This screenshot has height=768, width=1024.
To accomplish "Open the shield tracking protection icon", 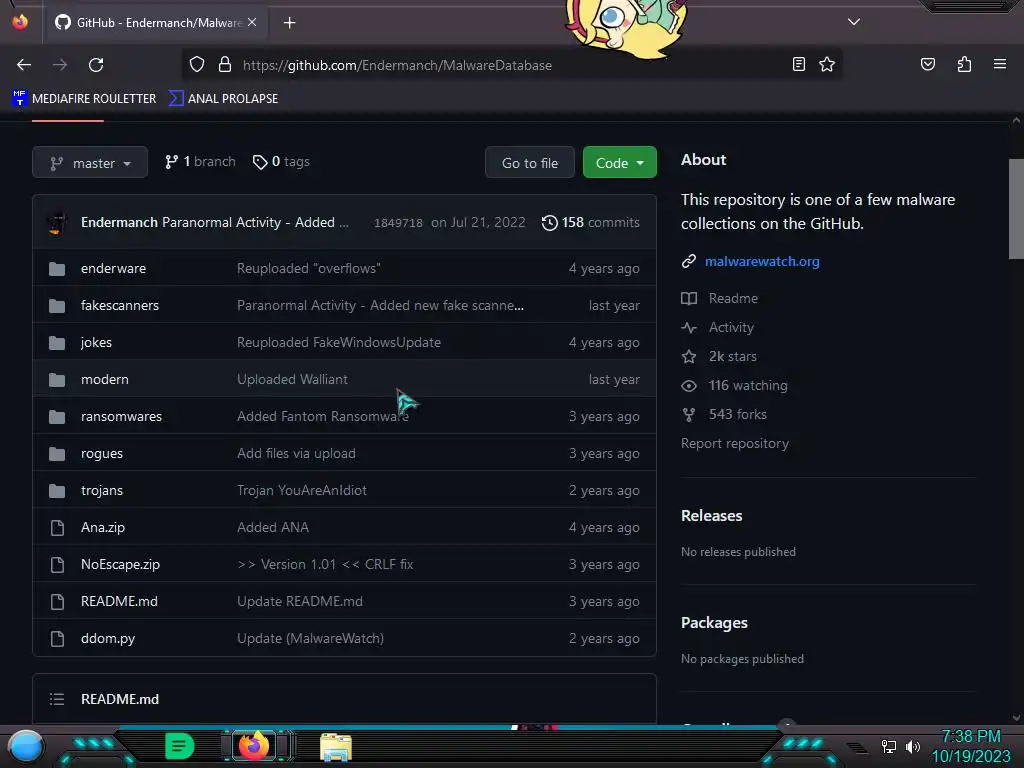I will (197, 65).
